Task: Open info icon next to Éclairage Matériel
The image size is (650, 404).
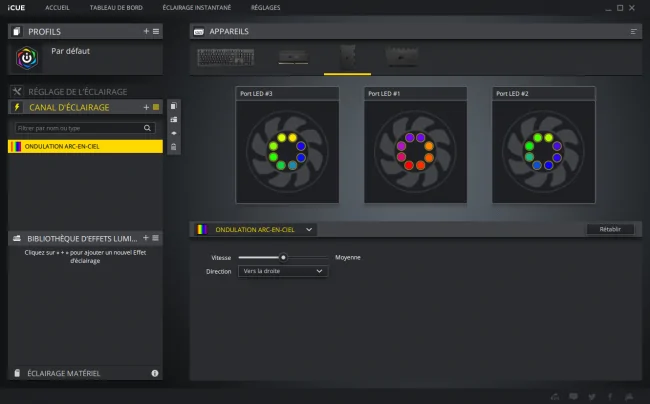Action: pos(155,373)
